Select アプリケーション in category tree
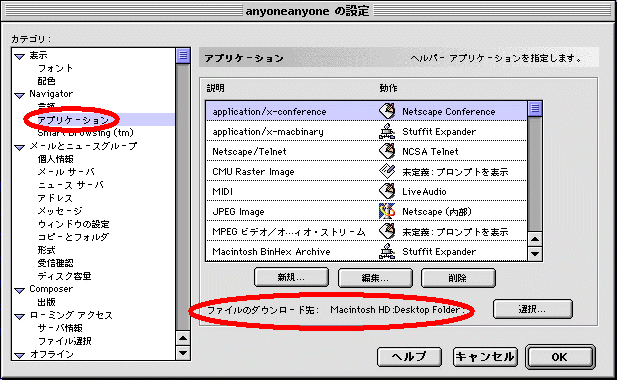This screenshot has height=380, width=617. (x=73, y=120)
